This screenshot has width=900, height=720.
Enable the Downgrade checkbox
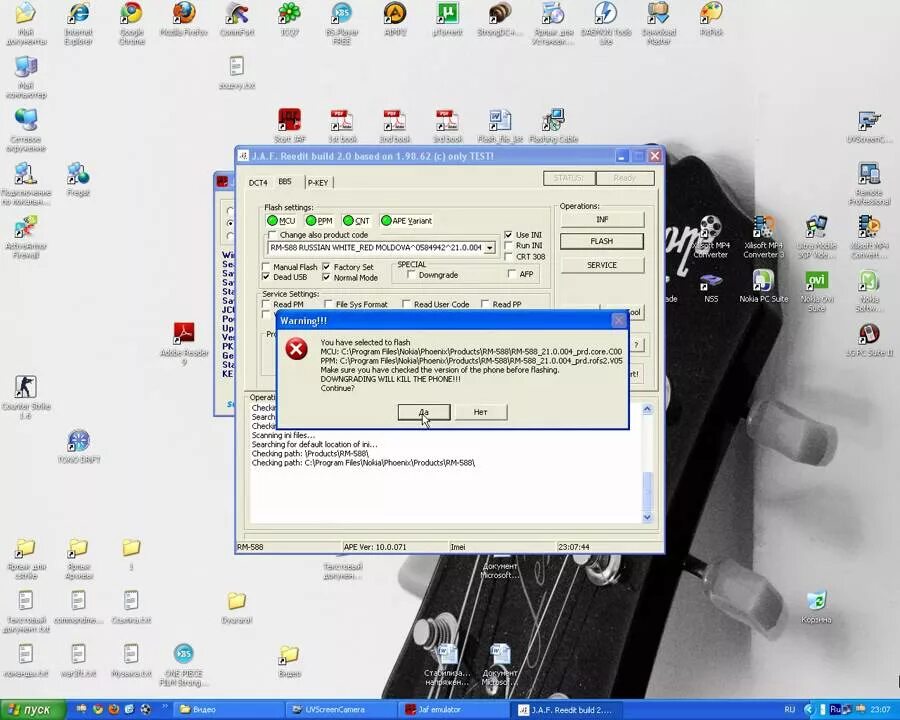[x=411, y=275]
